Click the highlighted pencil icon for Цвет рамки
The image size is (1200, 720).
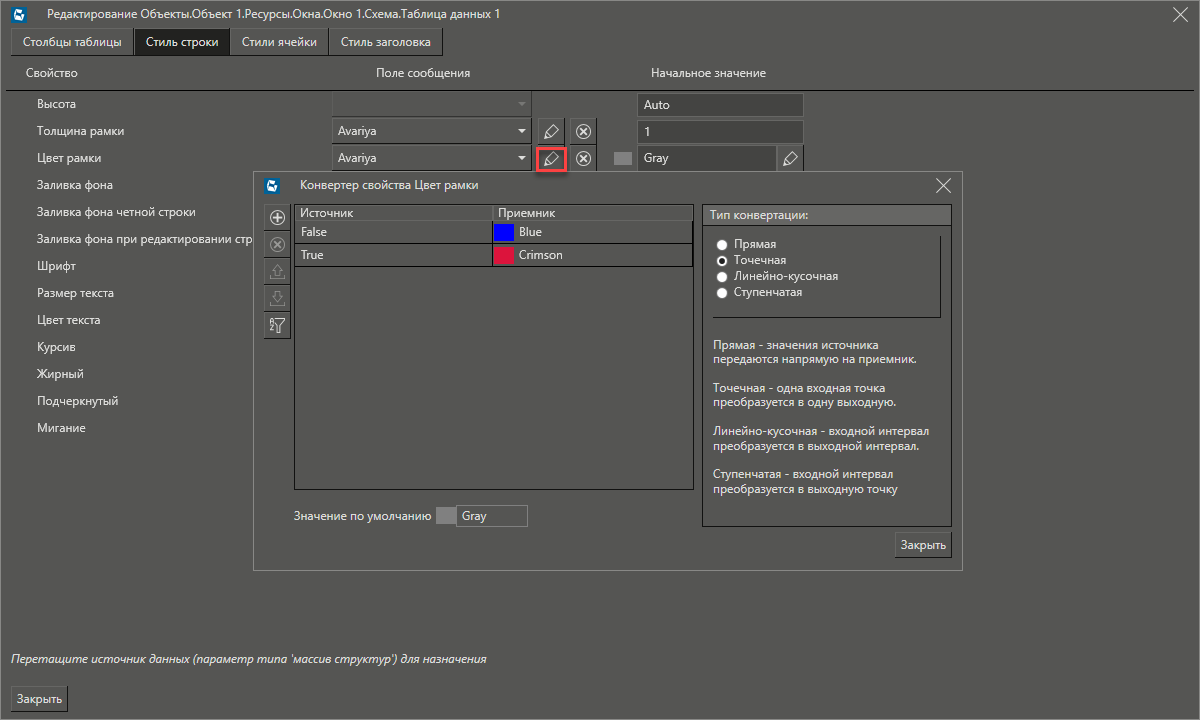coord(551,157)
